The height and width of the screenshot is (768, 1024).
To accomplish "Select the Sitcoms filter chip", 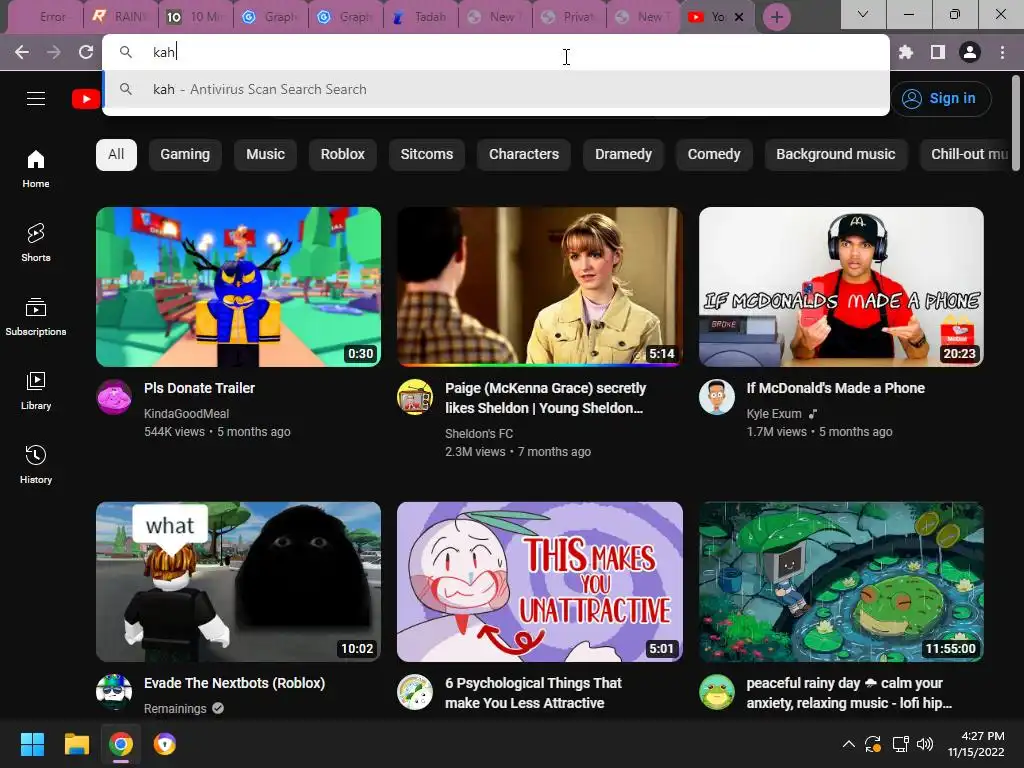I will [x=426, y=155].
